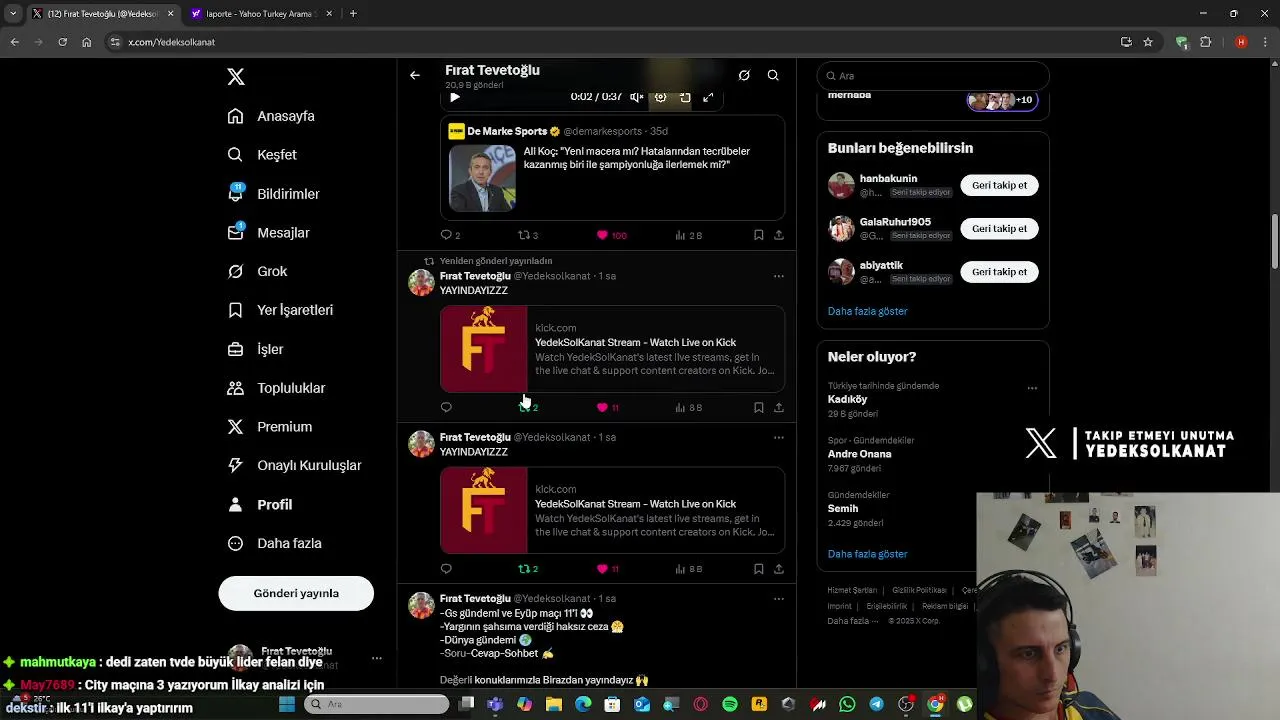Click the Ara search field on X
This screenshot has height=720, width=1280.
pos(933,76)
